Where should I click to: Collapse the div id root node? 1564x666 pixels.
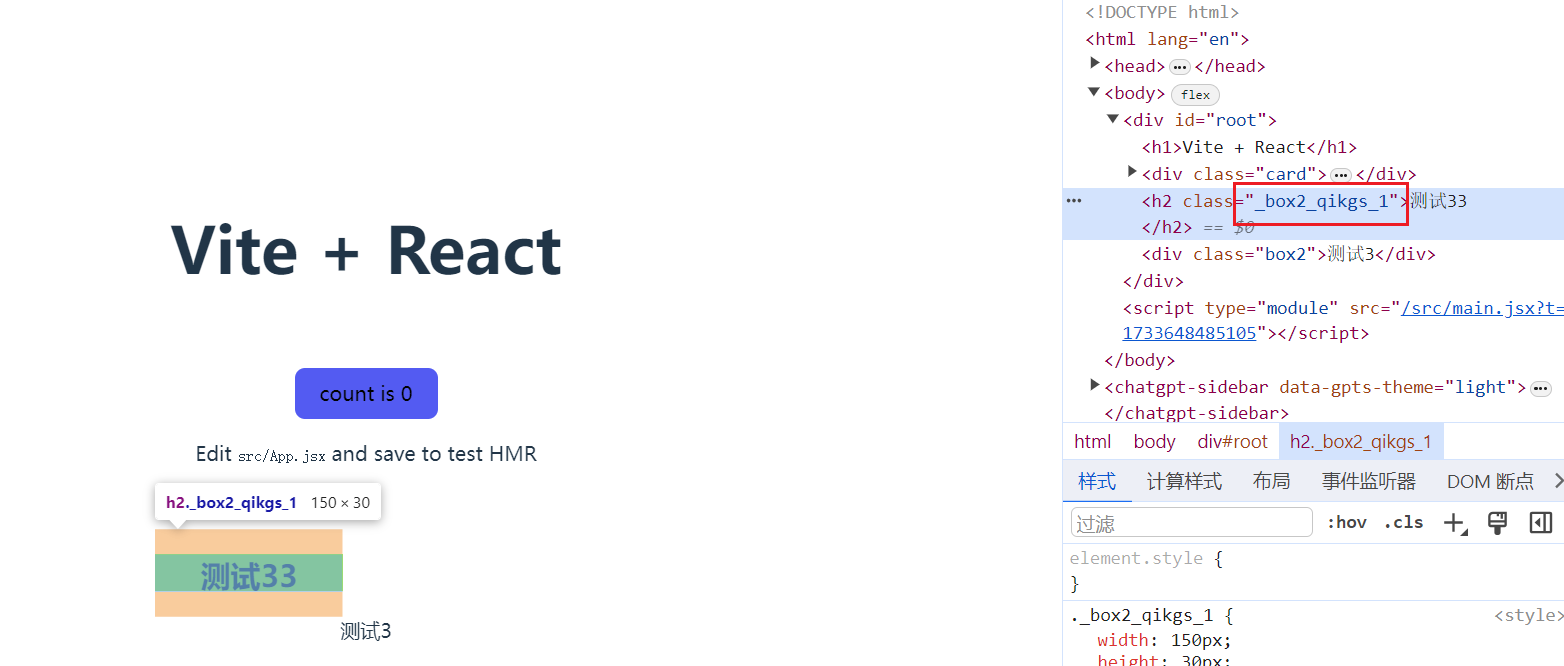click(x=1113, y=118)
